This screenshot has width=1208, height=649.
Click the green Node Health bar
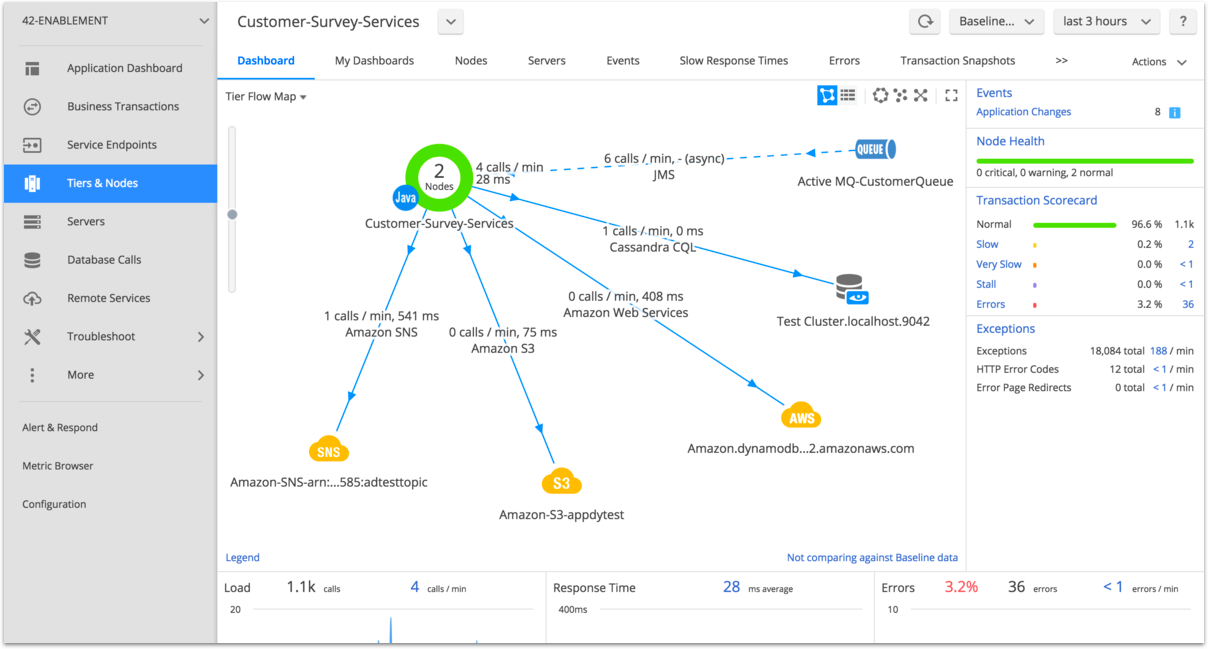(x=1085, y=160)
